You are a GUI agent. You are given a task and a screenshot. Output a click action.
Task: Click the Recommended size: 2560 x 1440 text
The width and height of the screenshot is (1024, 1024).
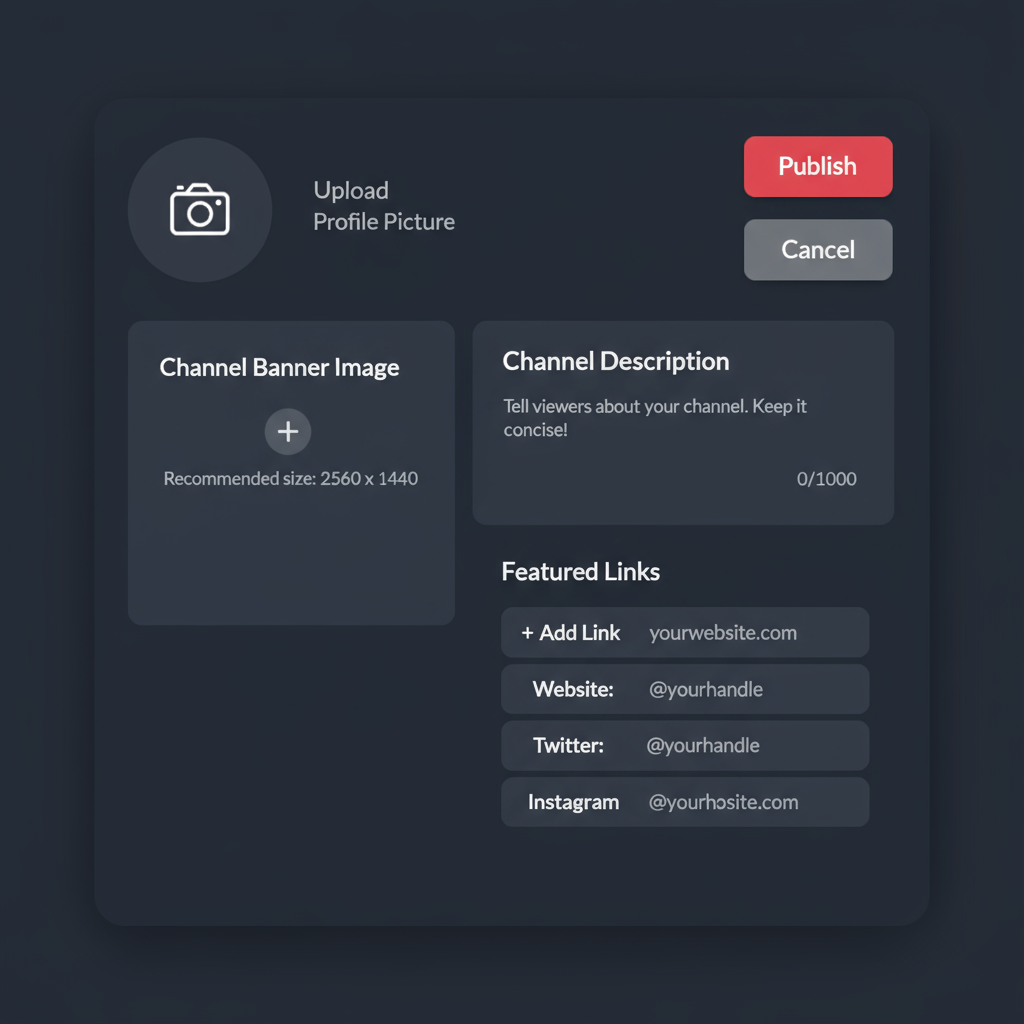(x=291, y=479)
